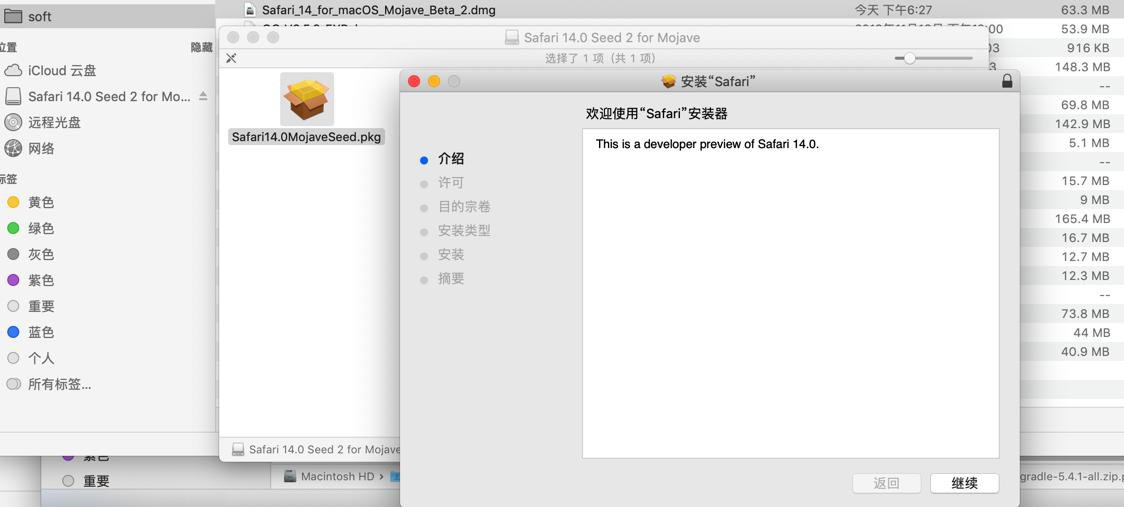
Task: Open 网络 in Finder sidebar
Action: [x=41, y=148]
